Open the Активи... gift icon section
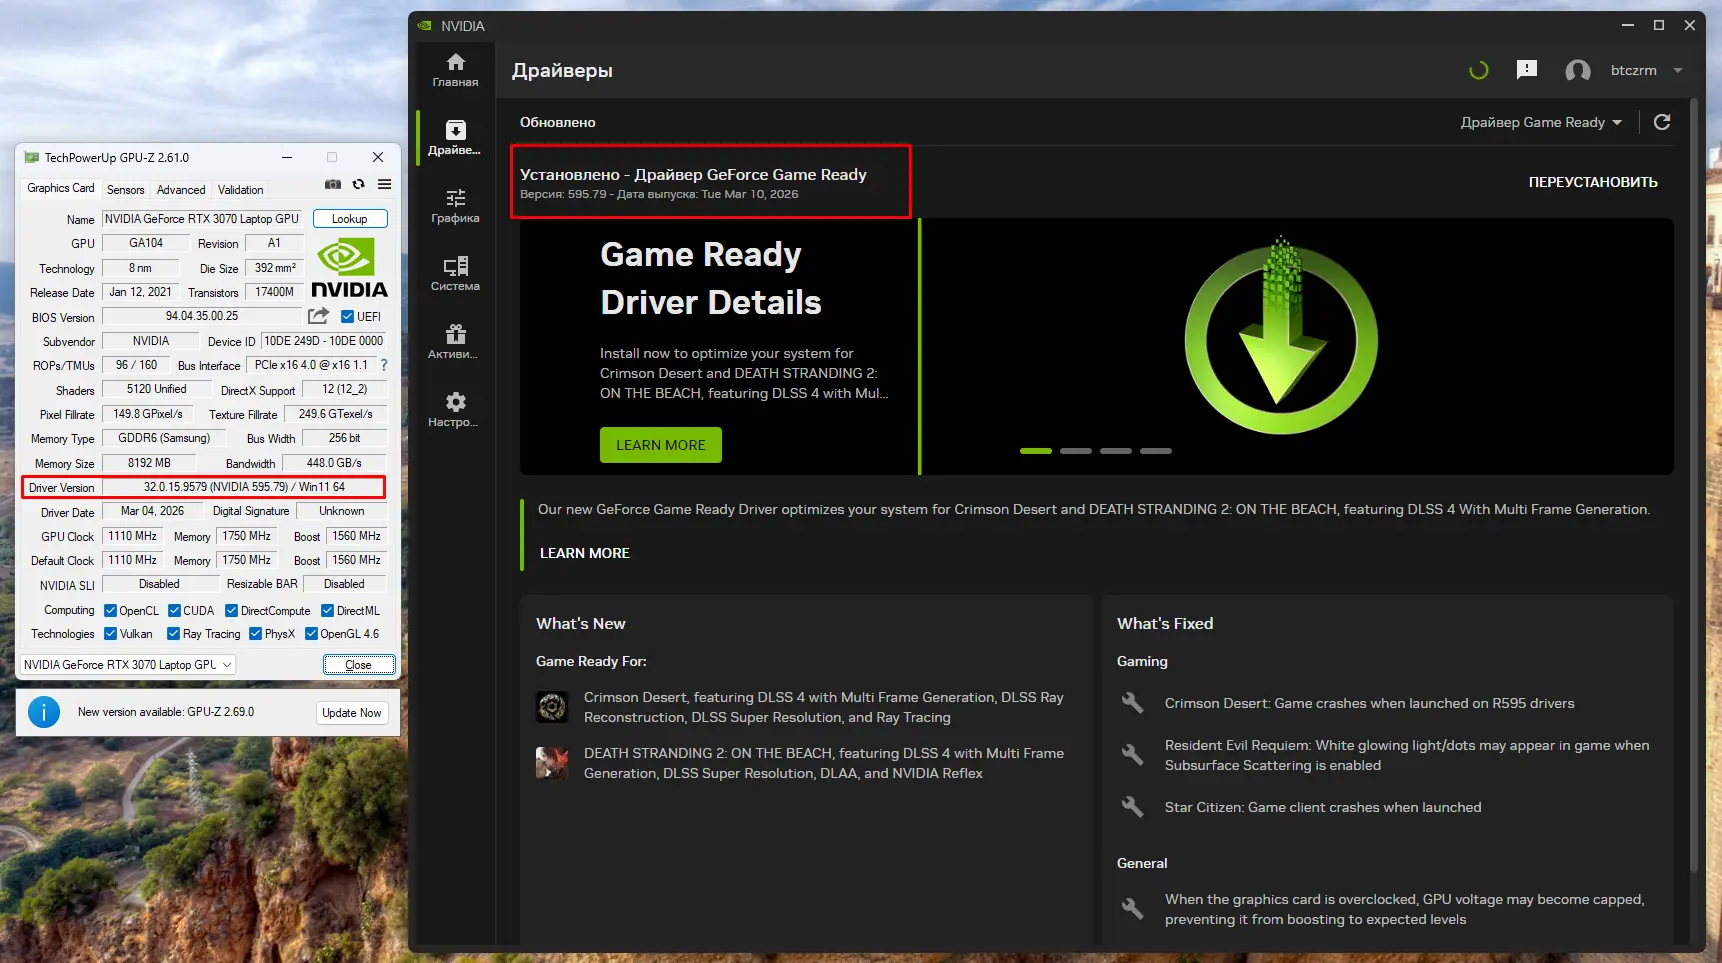The image size is (1722, 963). click(455, 342)
